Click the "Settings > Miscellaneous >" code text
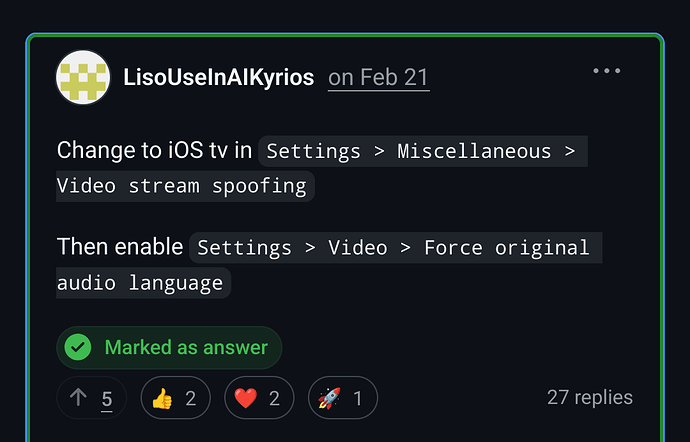The height and width of the screenshot is (442, 690). click(x=422, y=152)
